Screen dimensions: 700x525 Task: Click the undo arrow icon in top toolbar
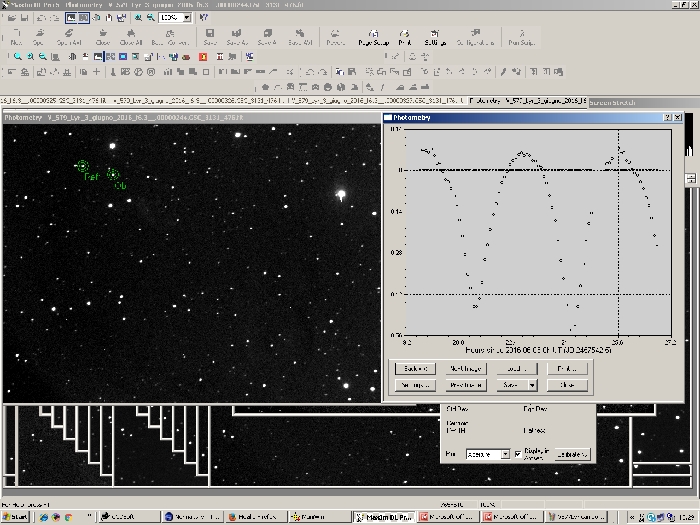pos(41,18)
